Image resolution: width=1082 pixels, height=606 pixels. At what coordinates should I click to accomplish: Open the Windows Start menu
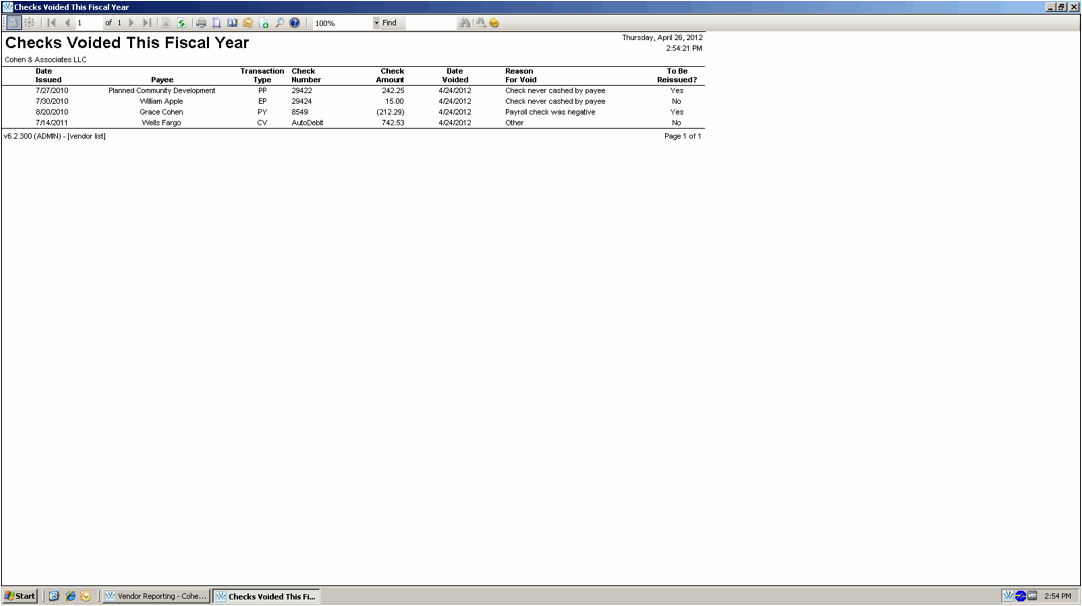(20, 596)
